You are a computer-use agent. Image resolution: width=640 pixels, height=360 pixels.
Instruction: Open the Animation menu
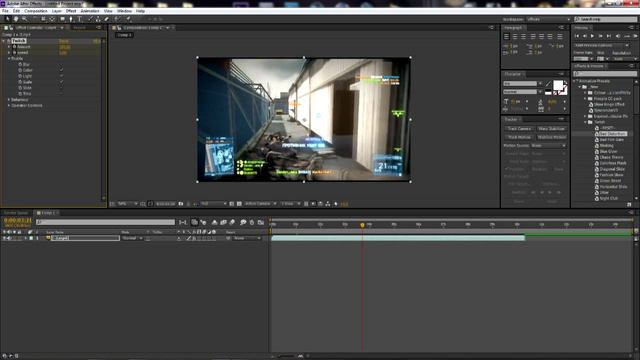pos(90,11)
